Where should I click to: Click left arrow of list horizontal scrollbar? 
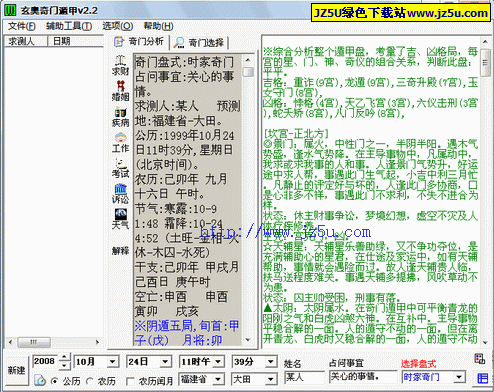[x=10, y=342]
